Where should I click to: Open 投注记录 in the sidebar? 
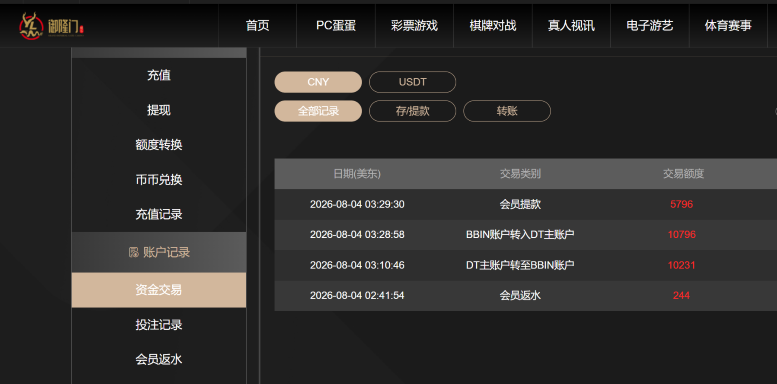(x=159, y=325)
